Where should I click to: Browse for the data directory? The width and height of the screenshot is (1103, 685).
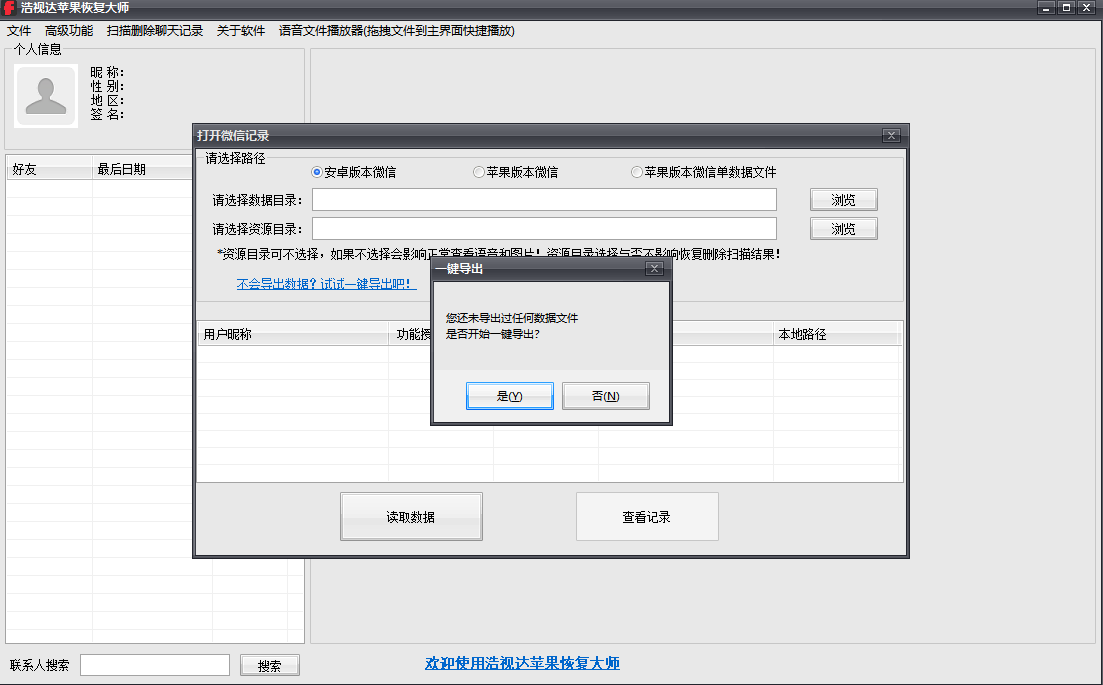843,200
